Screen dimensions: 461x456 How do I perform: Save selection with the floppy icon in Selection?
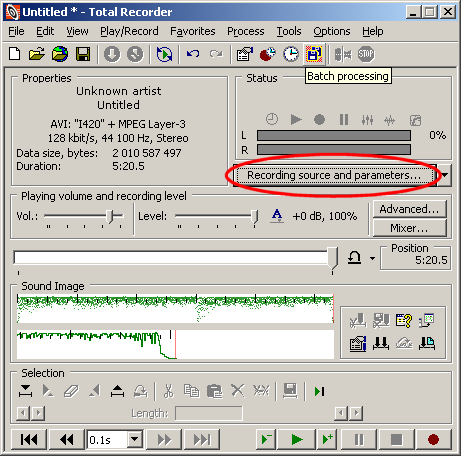290,391
